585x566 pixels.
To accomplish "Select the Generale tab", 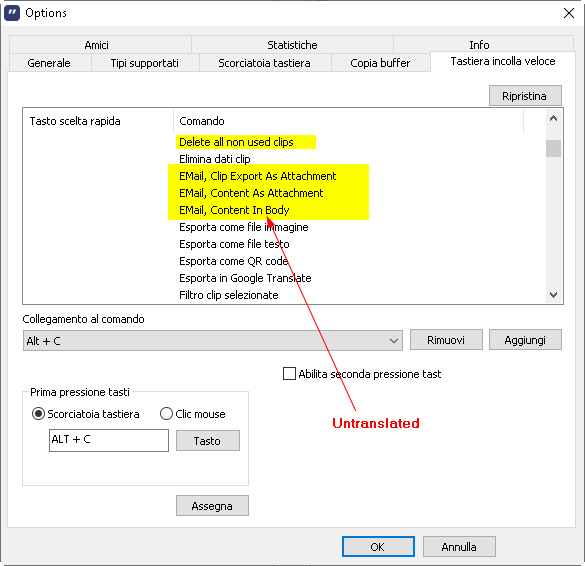I will [x=49, y=63].
